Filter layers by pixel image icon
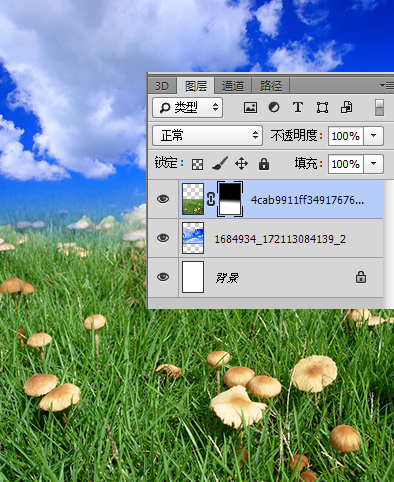Screen dimensions: 394x482 (250, 107)
